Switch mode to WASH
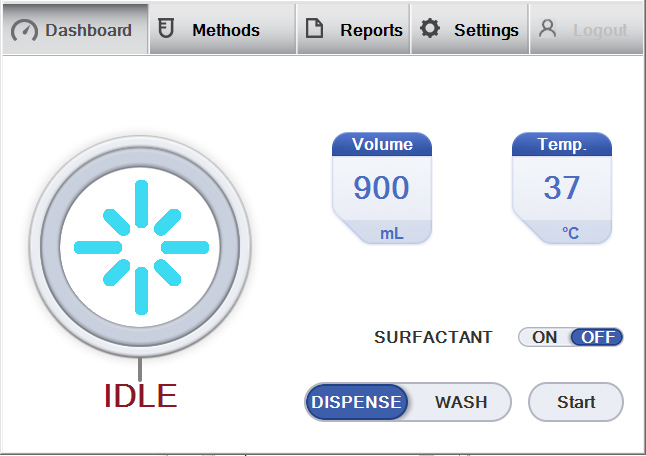 click(461, 402)
